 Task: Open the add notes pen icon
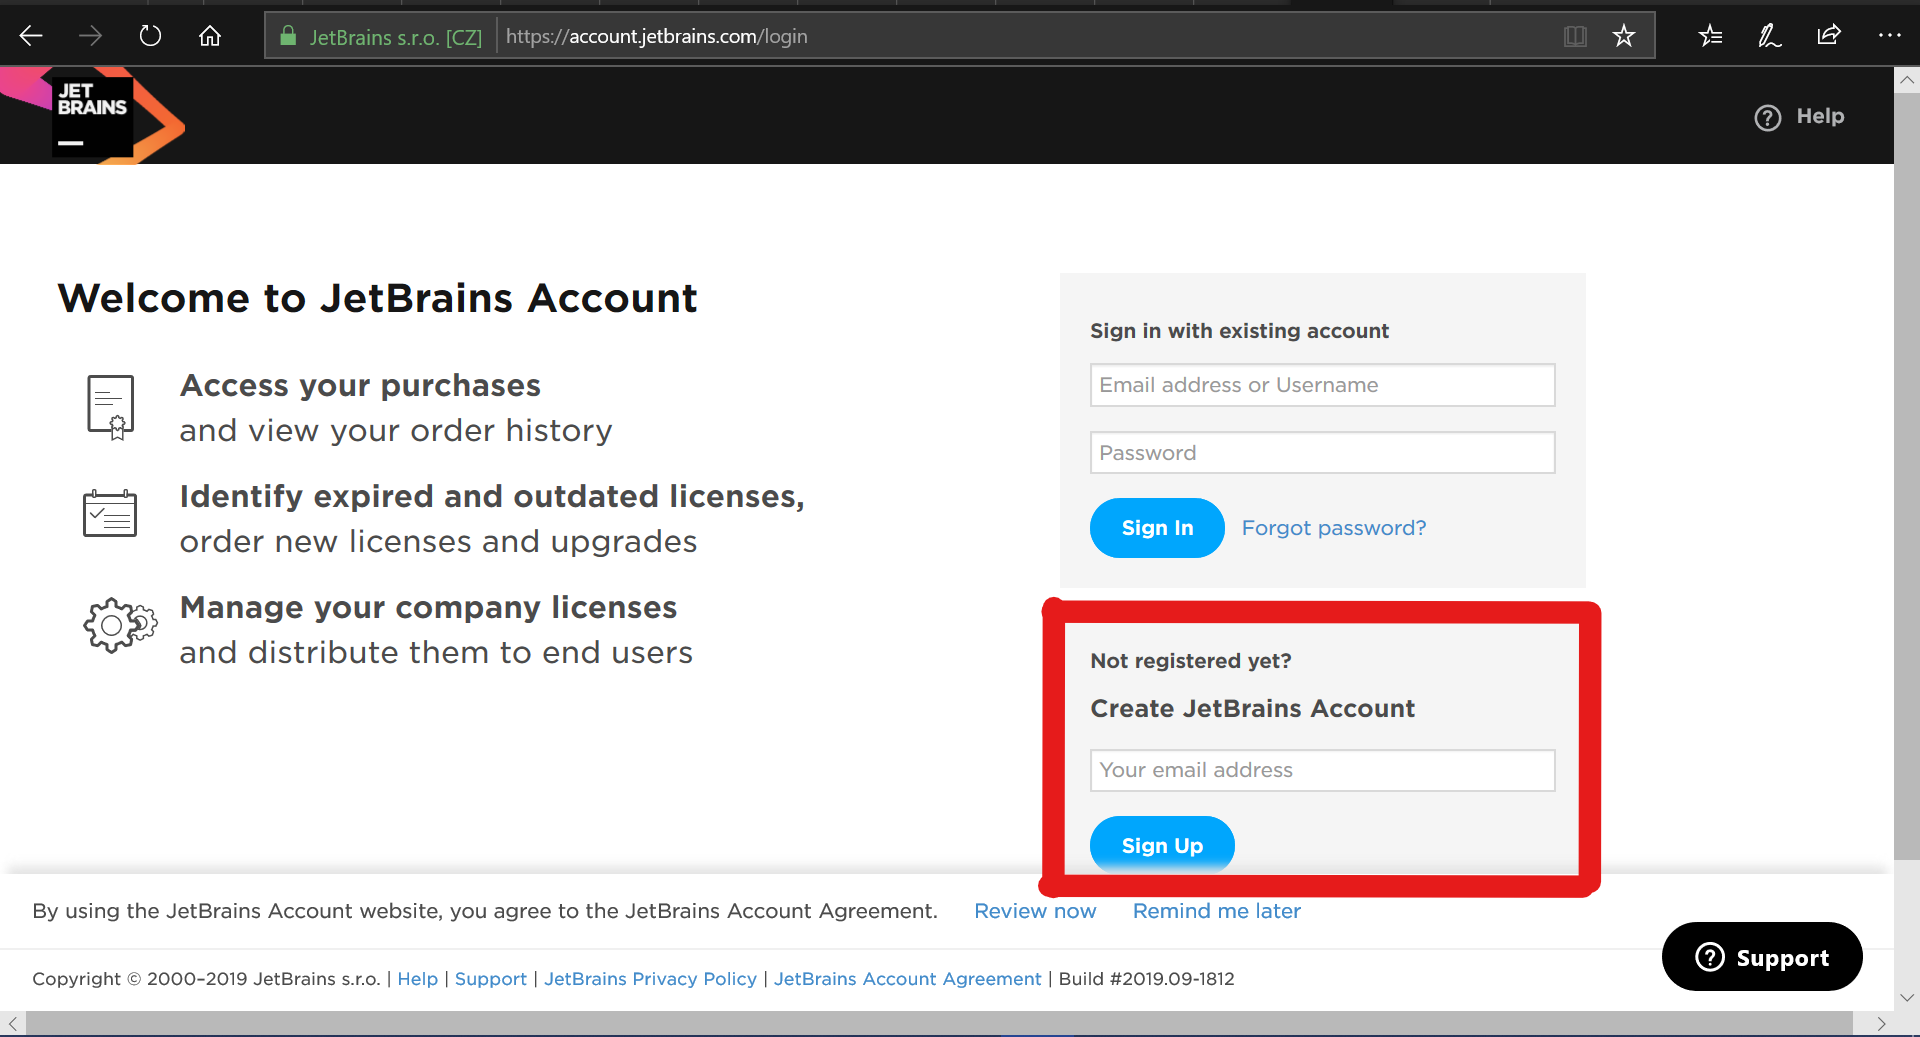[x=1769, y=36]
